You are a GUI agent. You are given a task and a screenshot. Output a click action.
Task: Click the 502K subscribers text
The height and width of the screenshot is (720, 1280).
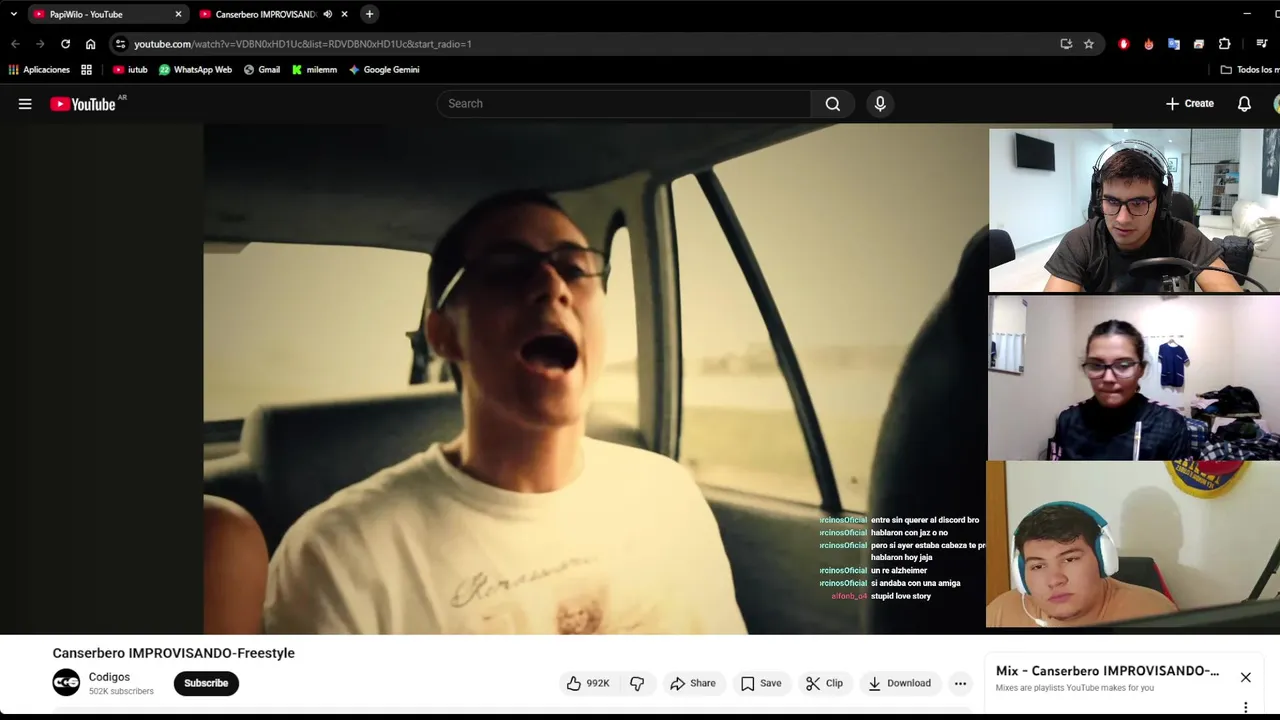tap(121, 691)
